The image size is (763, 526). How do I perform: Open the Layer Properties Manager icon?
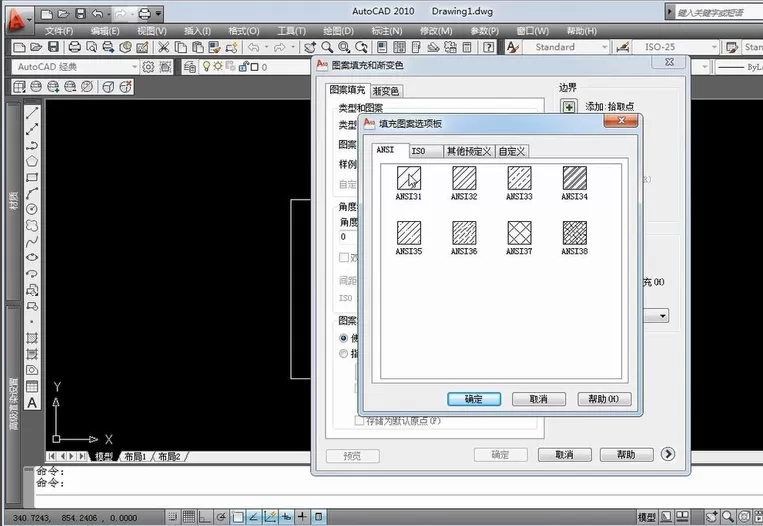[x=190, y=67]
